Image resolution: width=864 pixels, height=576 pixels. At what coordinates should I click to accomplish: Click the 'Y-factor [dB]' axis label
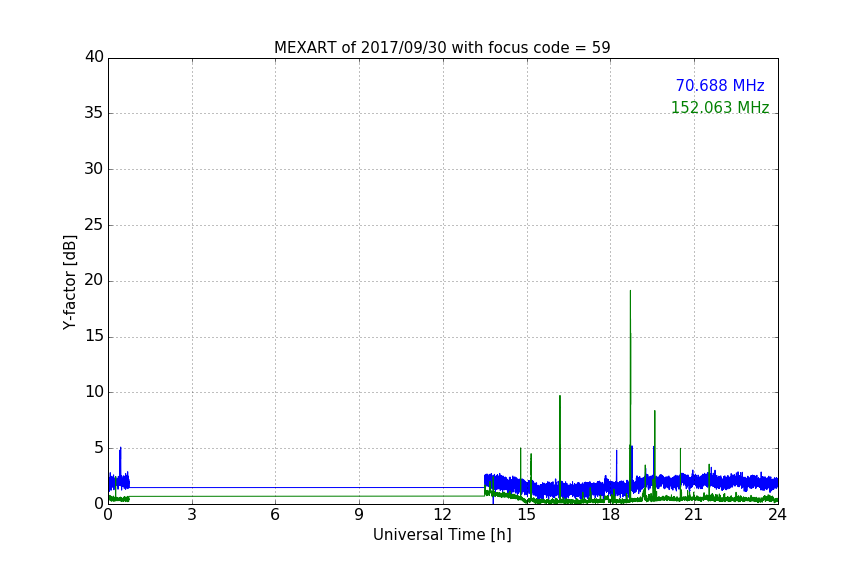click(x=69, y=282)
